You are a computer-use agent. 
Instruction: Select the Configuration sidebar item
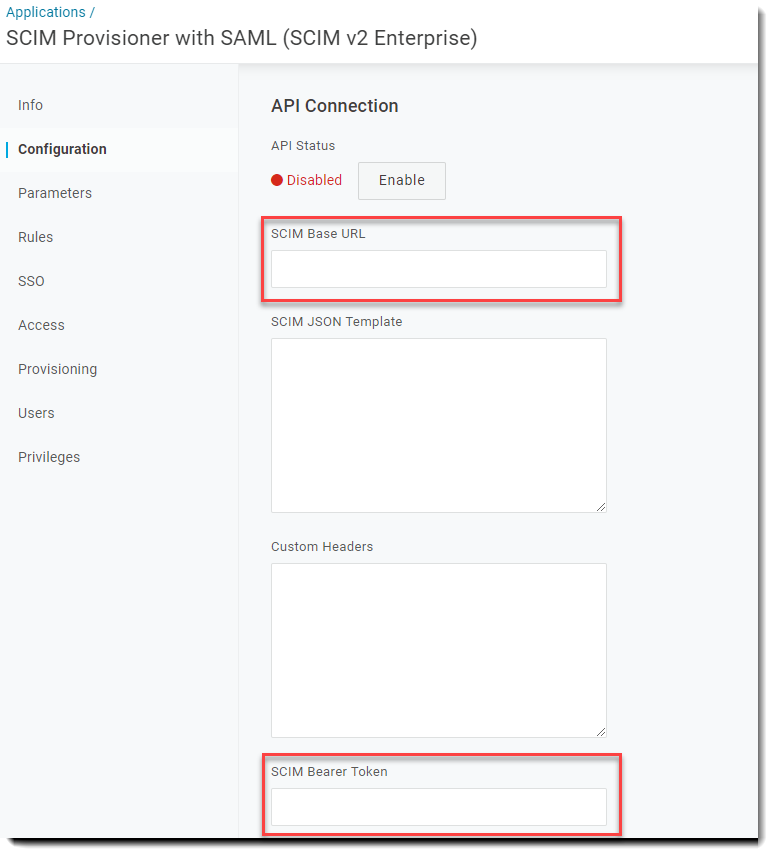[62, 149]
